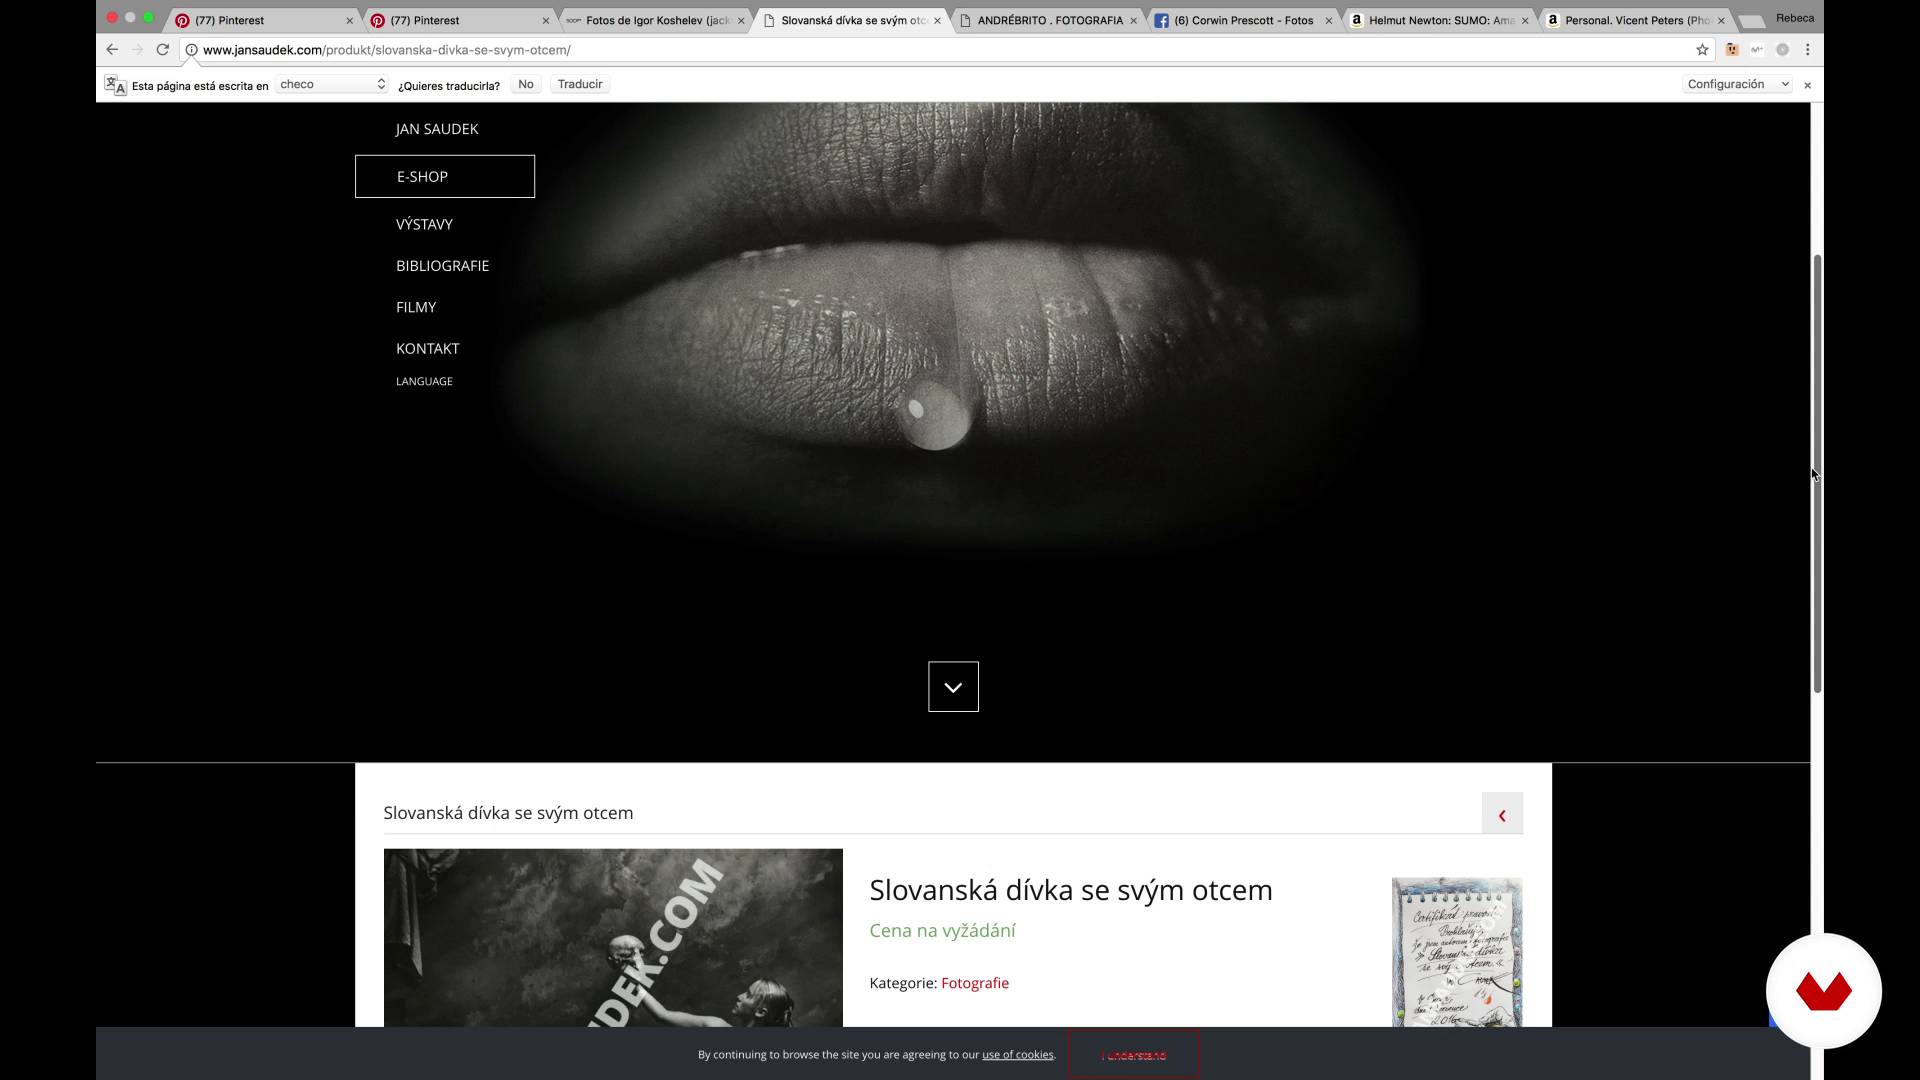Image resolution: width=1920 pixels, height=1080 pixels.
Task: Click the translate icon in the translation bar
Action: click(115, 85)
